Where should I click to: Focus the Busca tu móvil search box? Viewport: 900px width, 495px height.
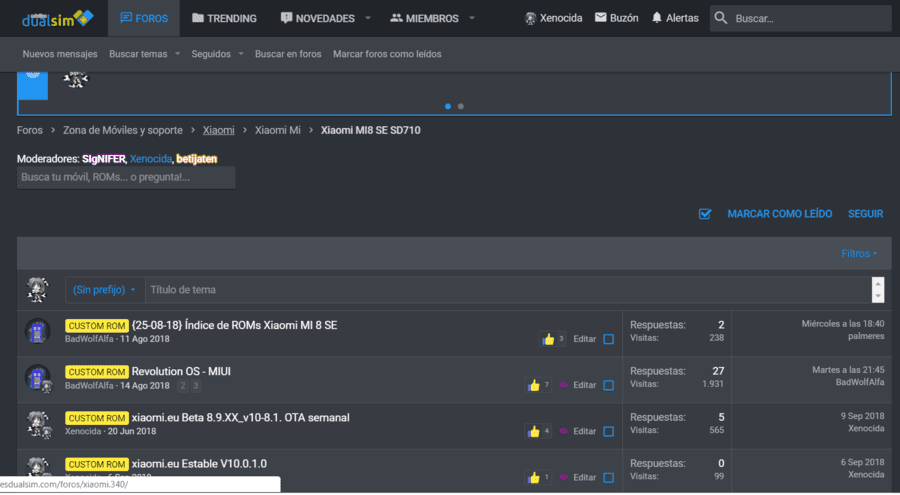(126, 177)
